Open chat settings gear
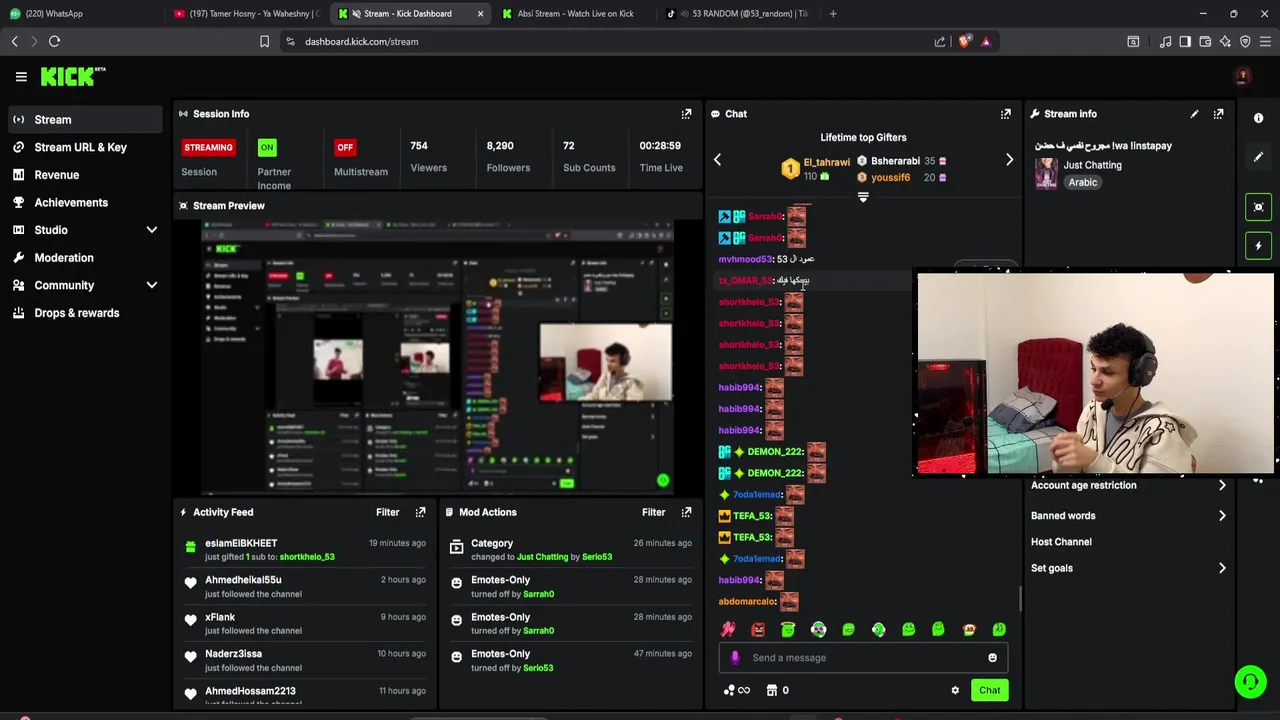 point(955,690)
